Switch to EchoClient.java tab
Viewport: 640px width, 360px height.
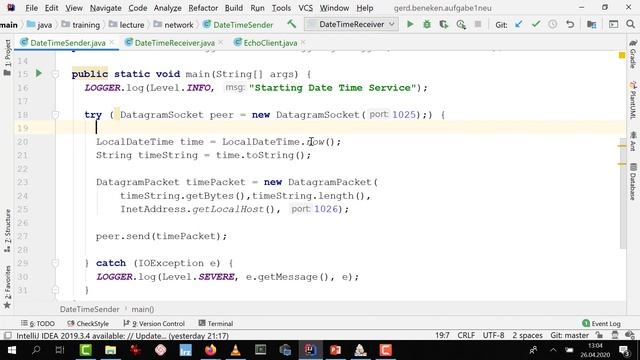coord(270,42)
